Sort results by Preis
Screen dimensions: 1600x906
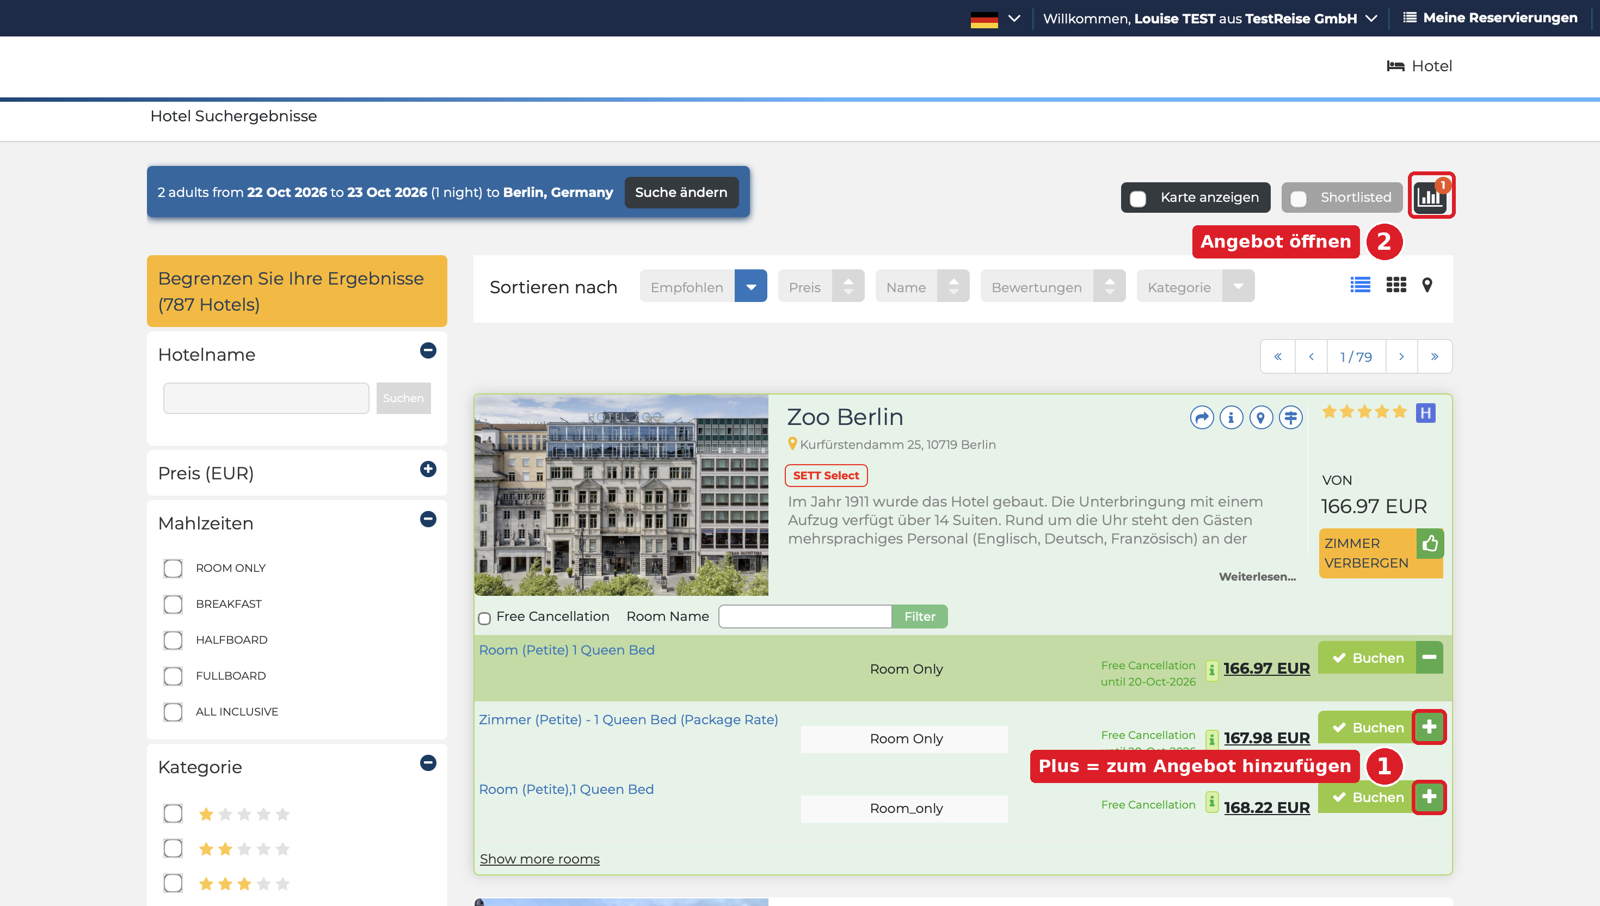coord(820,287)
